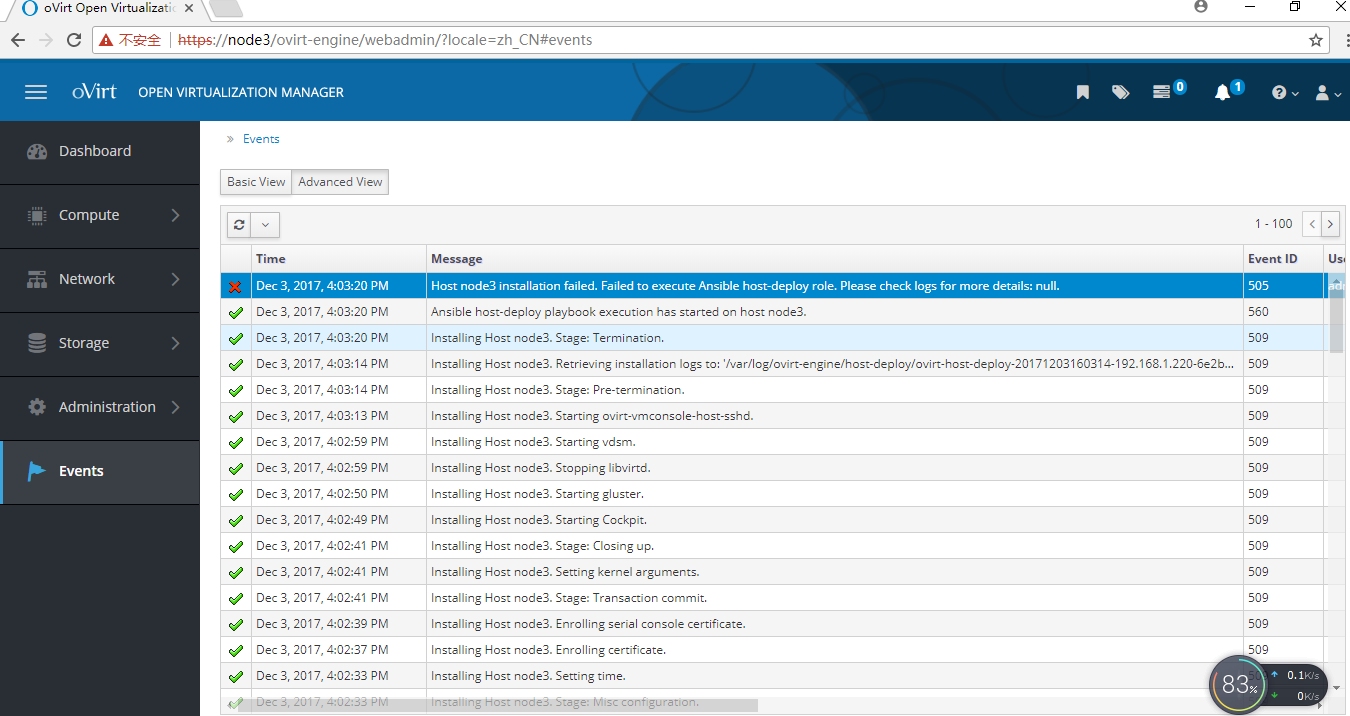This screenshot has height=716, width=1350.
Task: Click the refresh events icon
Action: click(x=239, y=225)
